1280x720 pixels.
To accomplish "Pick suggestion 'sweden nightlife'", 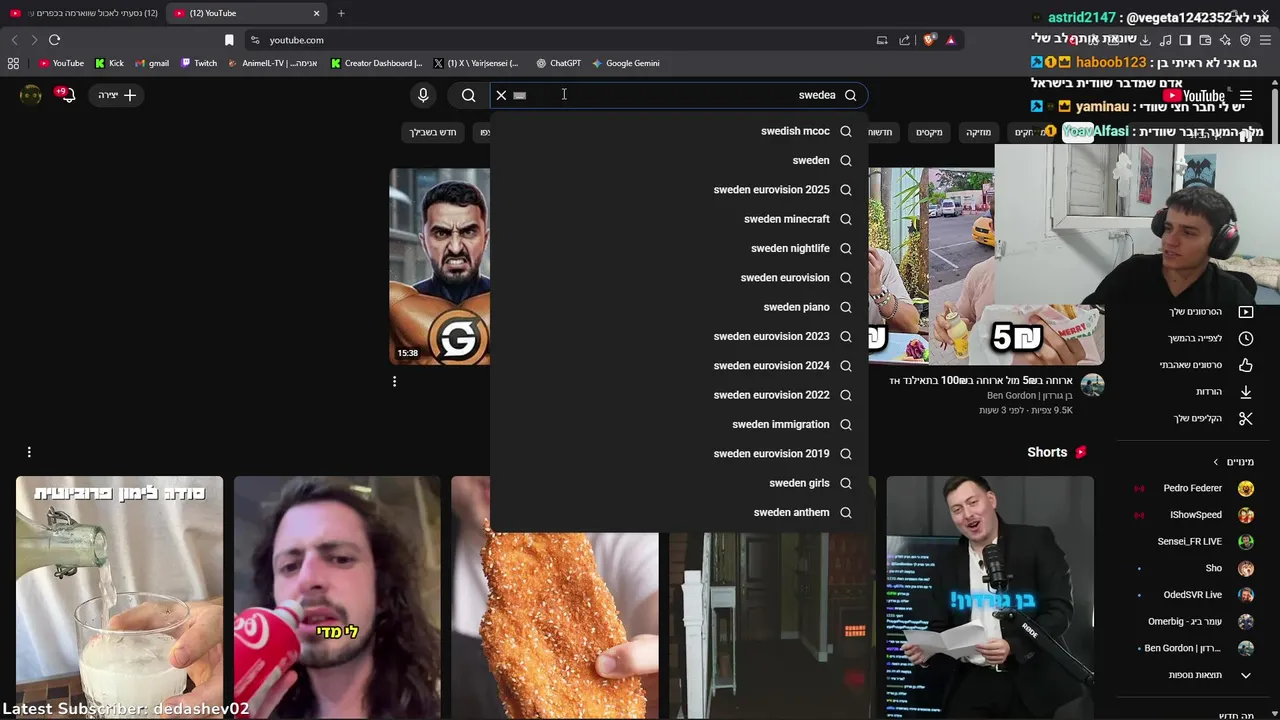I will 680,248.
